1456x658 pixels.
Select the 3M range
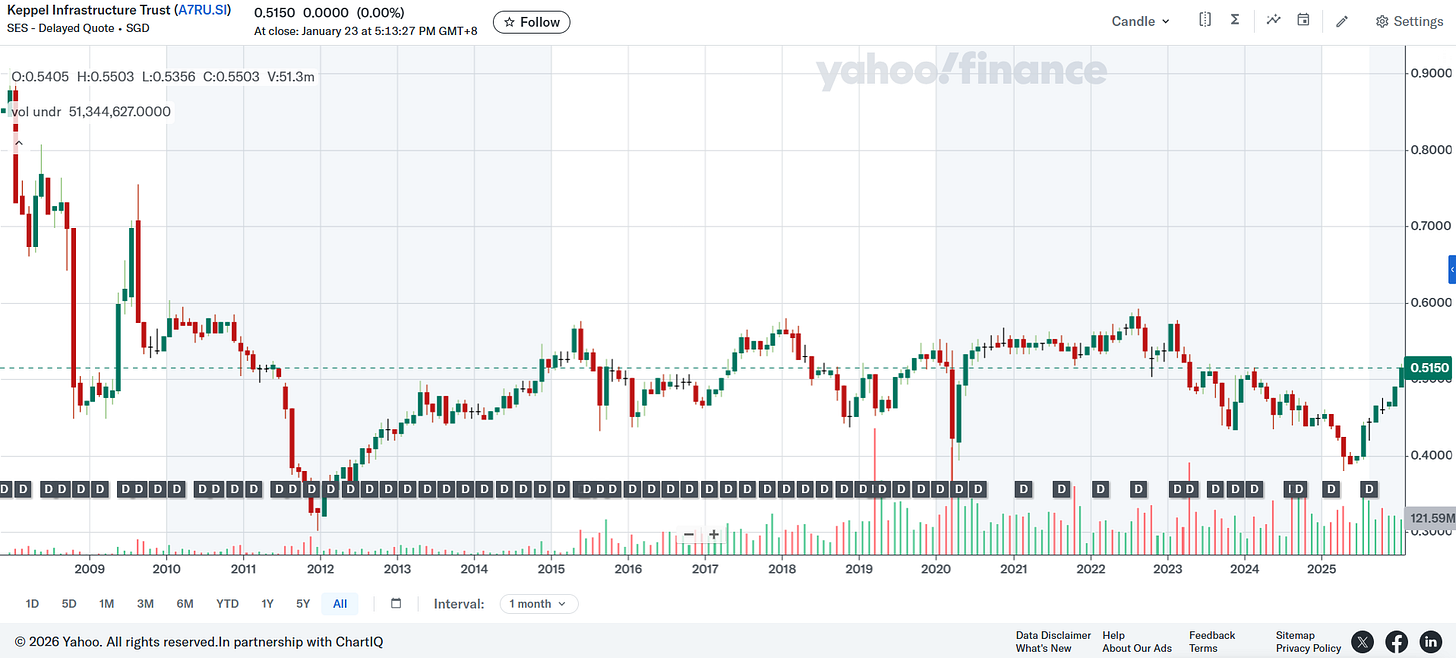pos(145,604)
